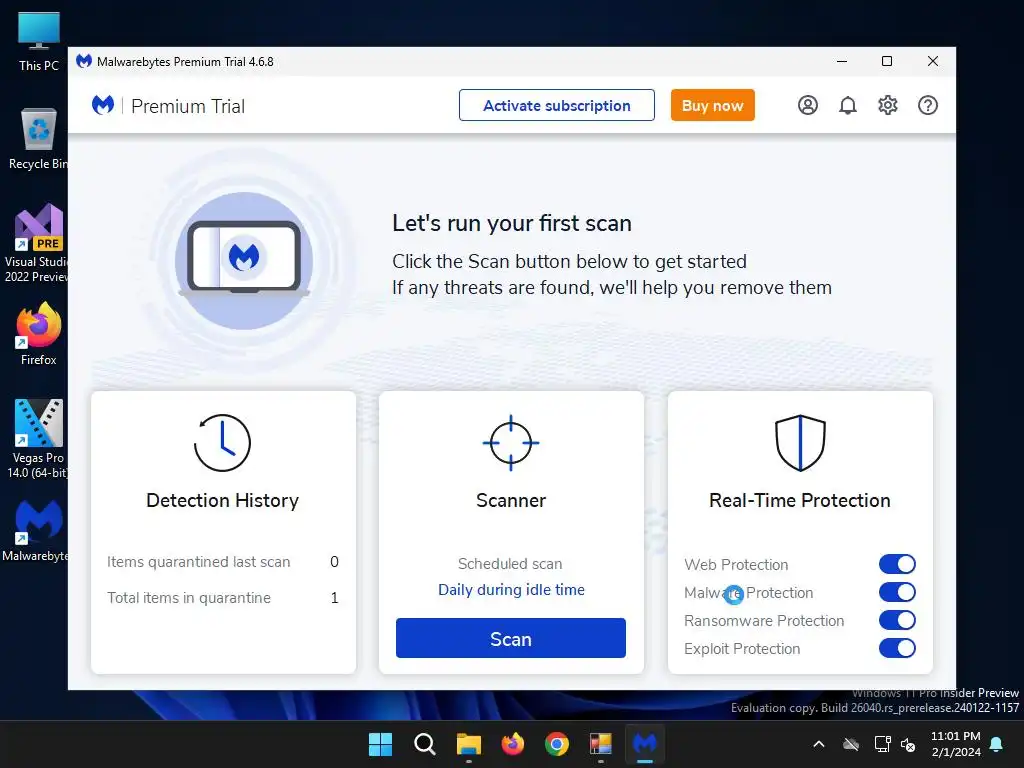Click the laptop illustration with Malwarebytes logo
The height and width of the screenshot is (768, 1024).
(244, 259)
